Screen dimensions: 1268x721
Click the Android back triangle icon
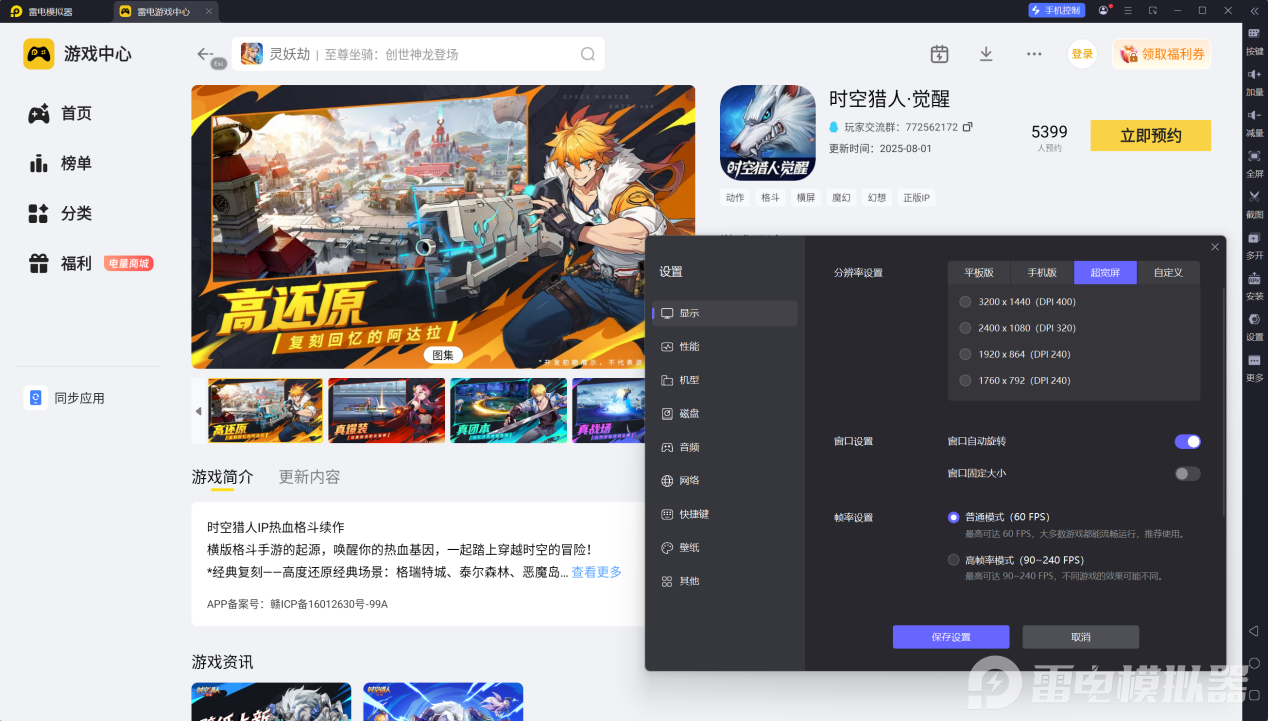1254,631
